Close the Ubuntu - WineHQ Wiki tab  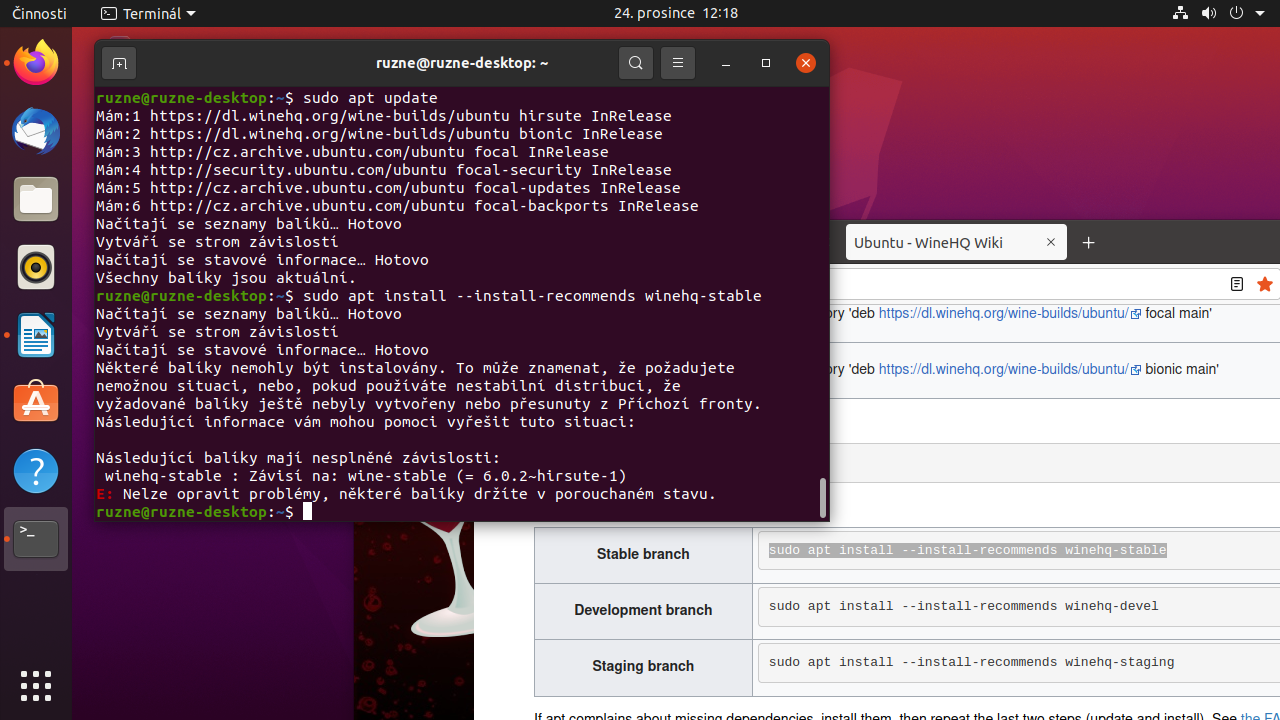[1051, 242]
